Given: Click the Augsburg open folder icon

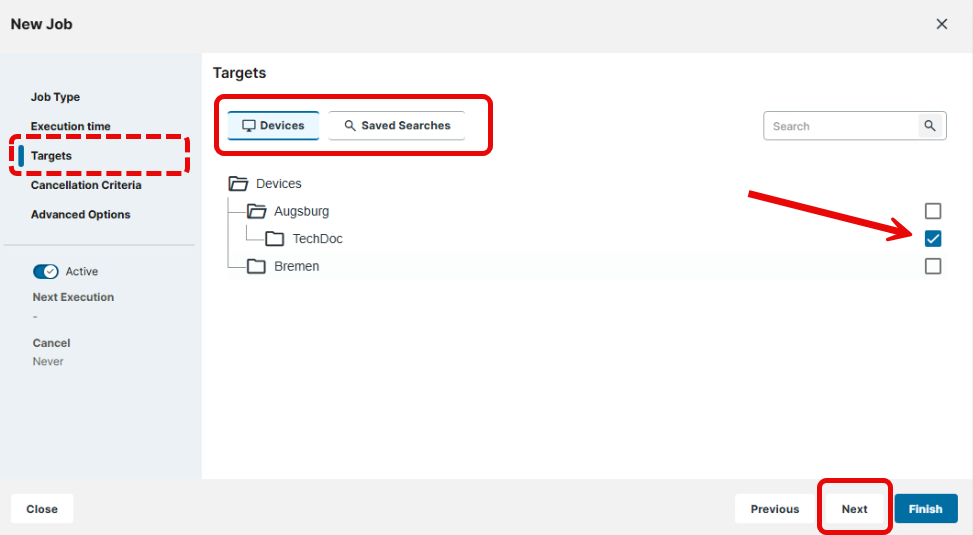Looking at the screenshot, I should pos(257,212).
